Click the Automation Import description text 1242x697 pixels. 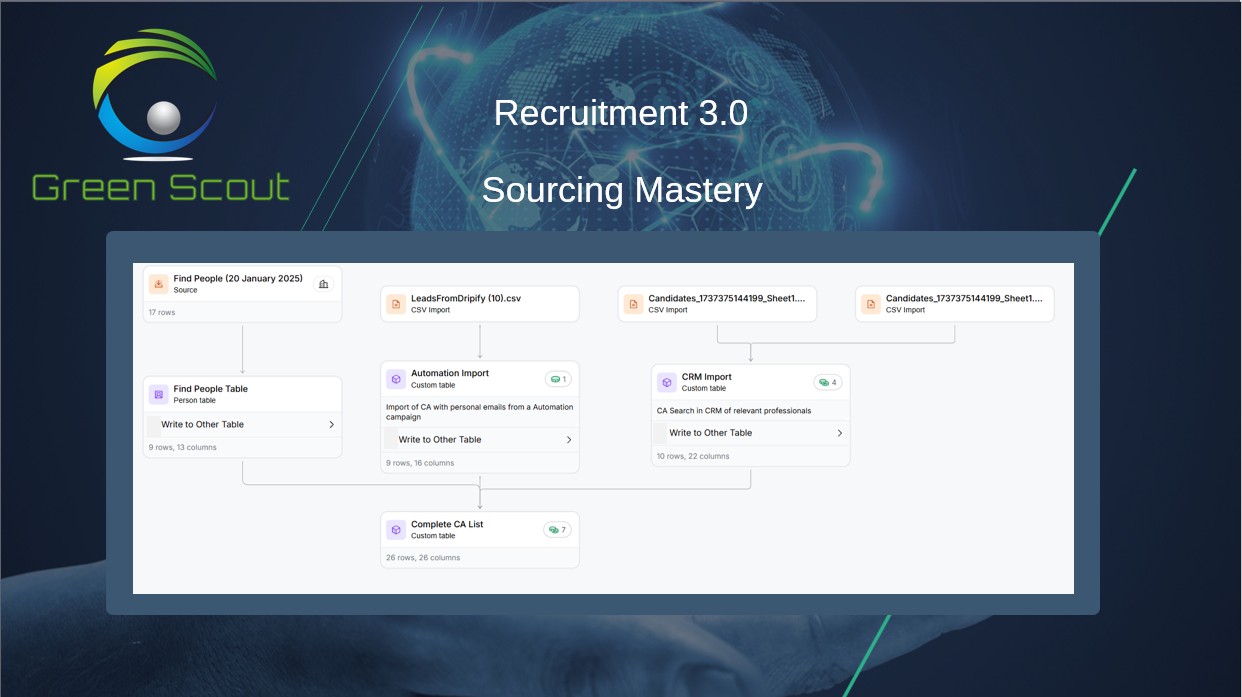tap(479, 412)
